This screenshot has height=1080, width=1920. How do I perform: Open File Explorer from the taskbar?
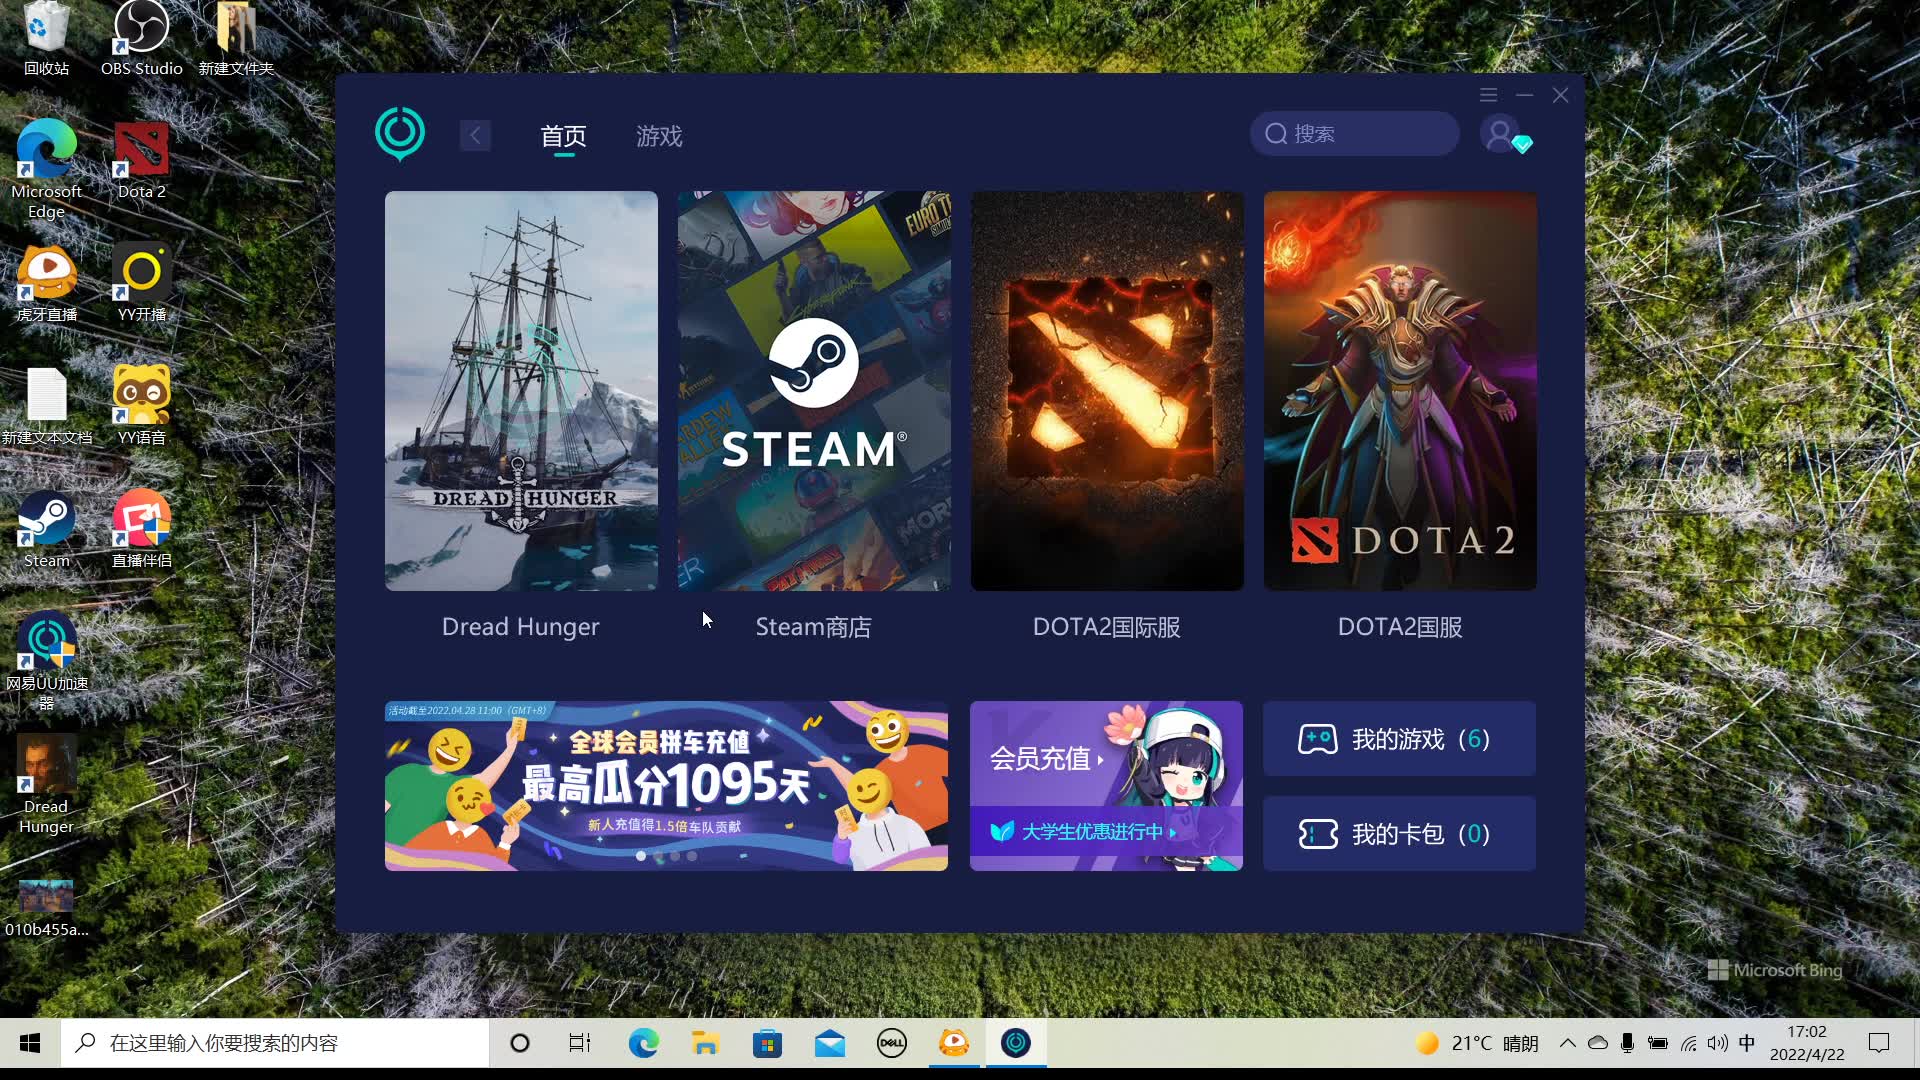pos(705,1043)
